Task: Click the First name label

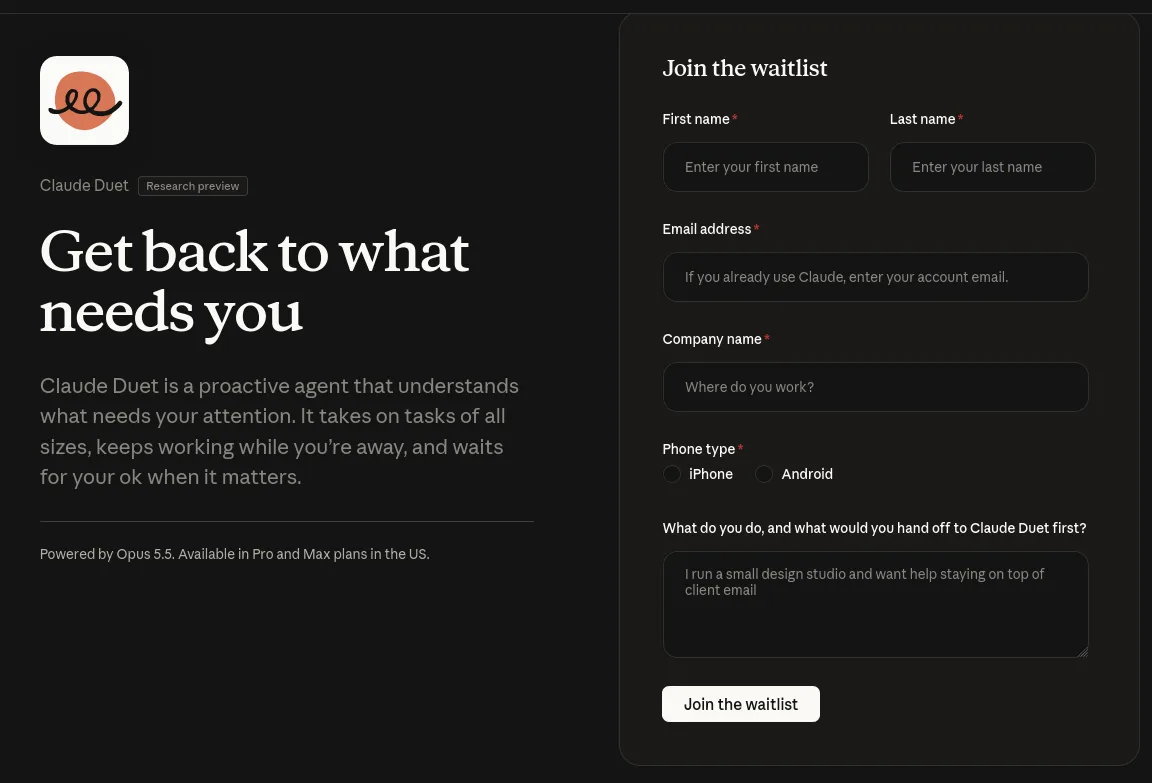Action: point(696,119)
